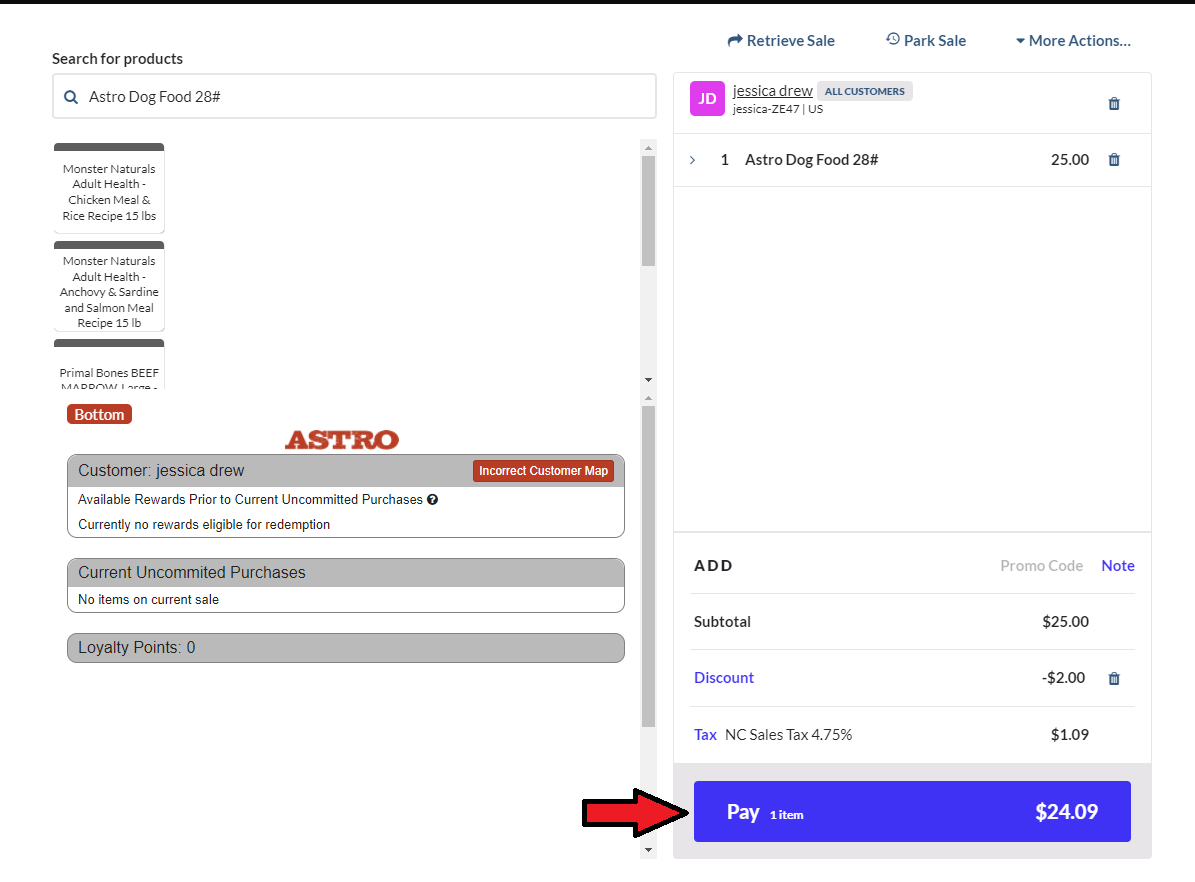The height and width of the screenshot is (882, 1195).
Task: Add a Note to the sale
Action: (1117, 566)
